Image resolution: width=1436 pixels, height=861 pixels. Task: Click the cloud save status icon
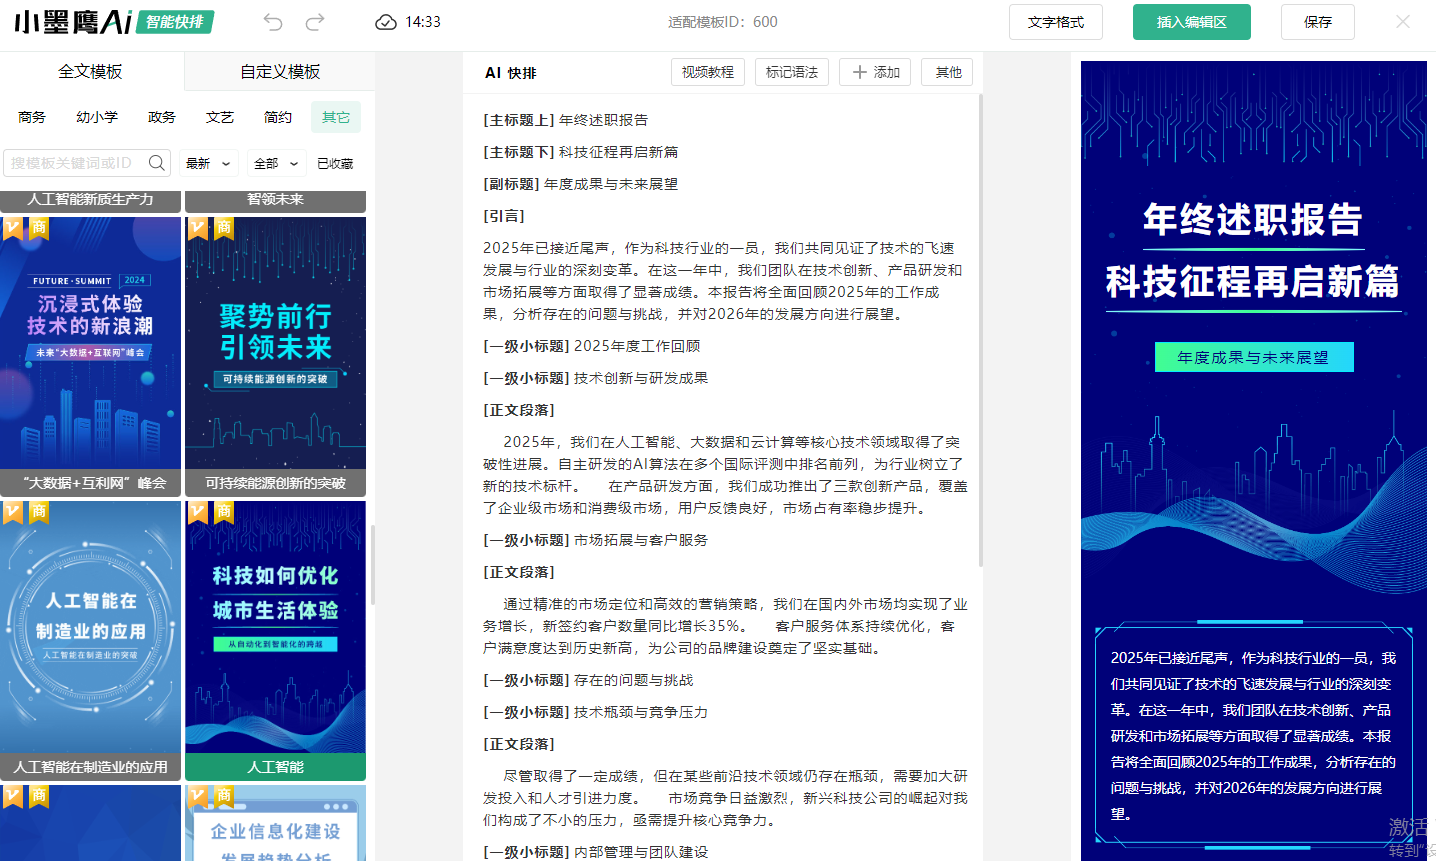pos(386,22)
